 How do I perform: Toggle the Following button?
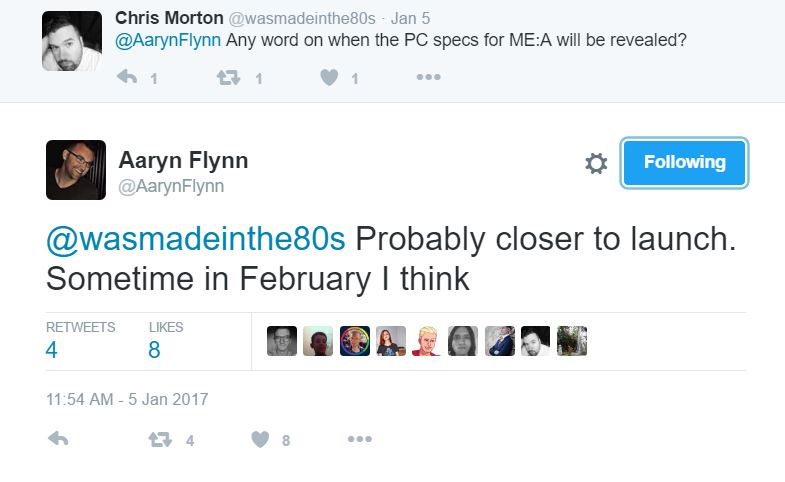pyautogui.click(x=684, y=162)
